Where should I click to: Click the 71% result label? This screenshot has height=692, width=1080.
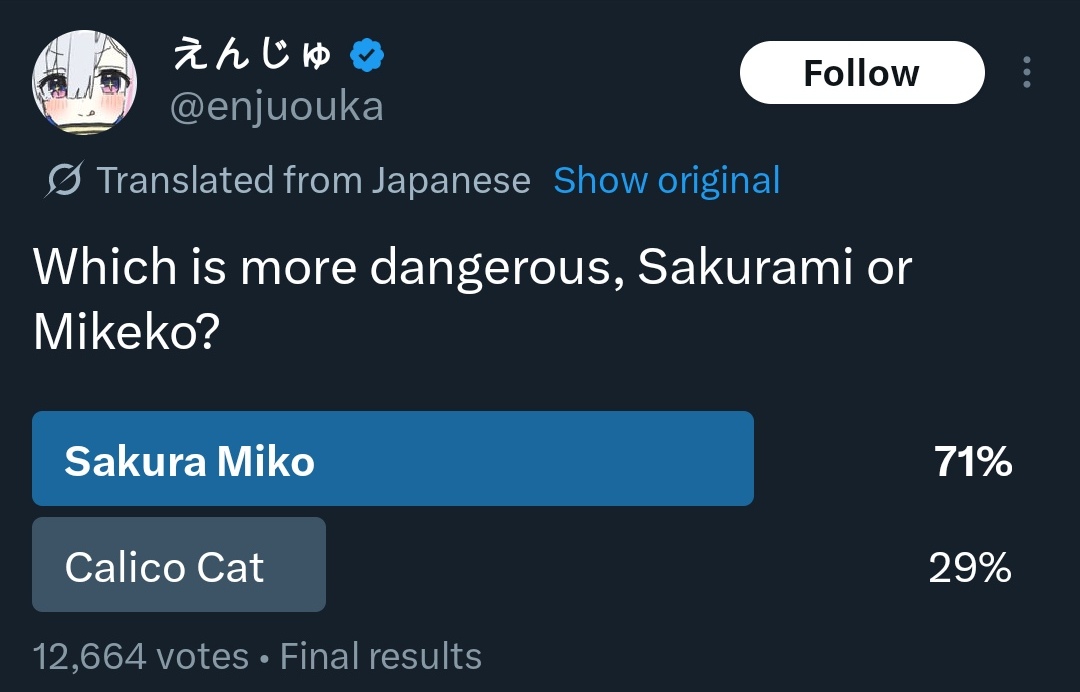click(x=973, y=461)
